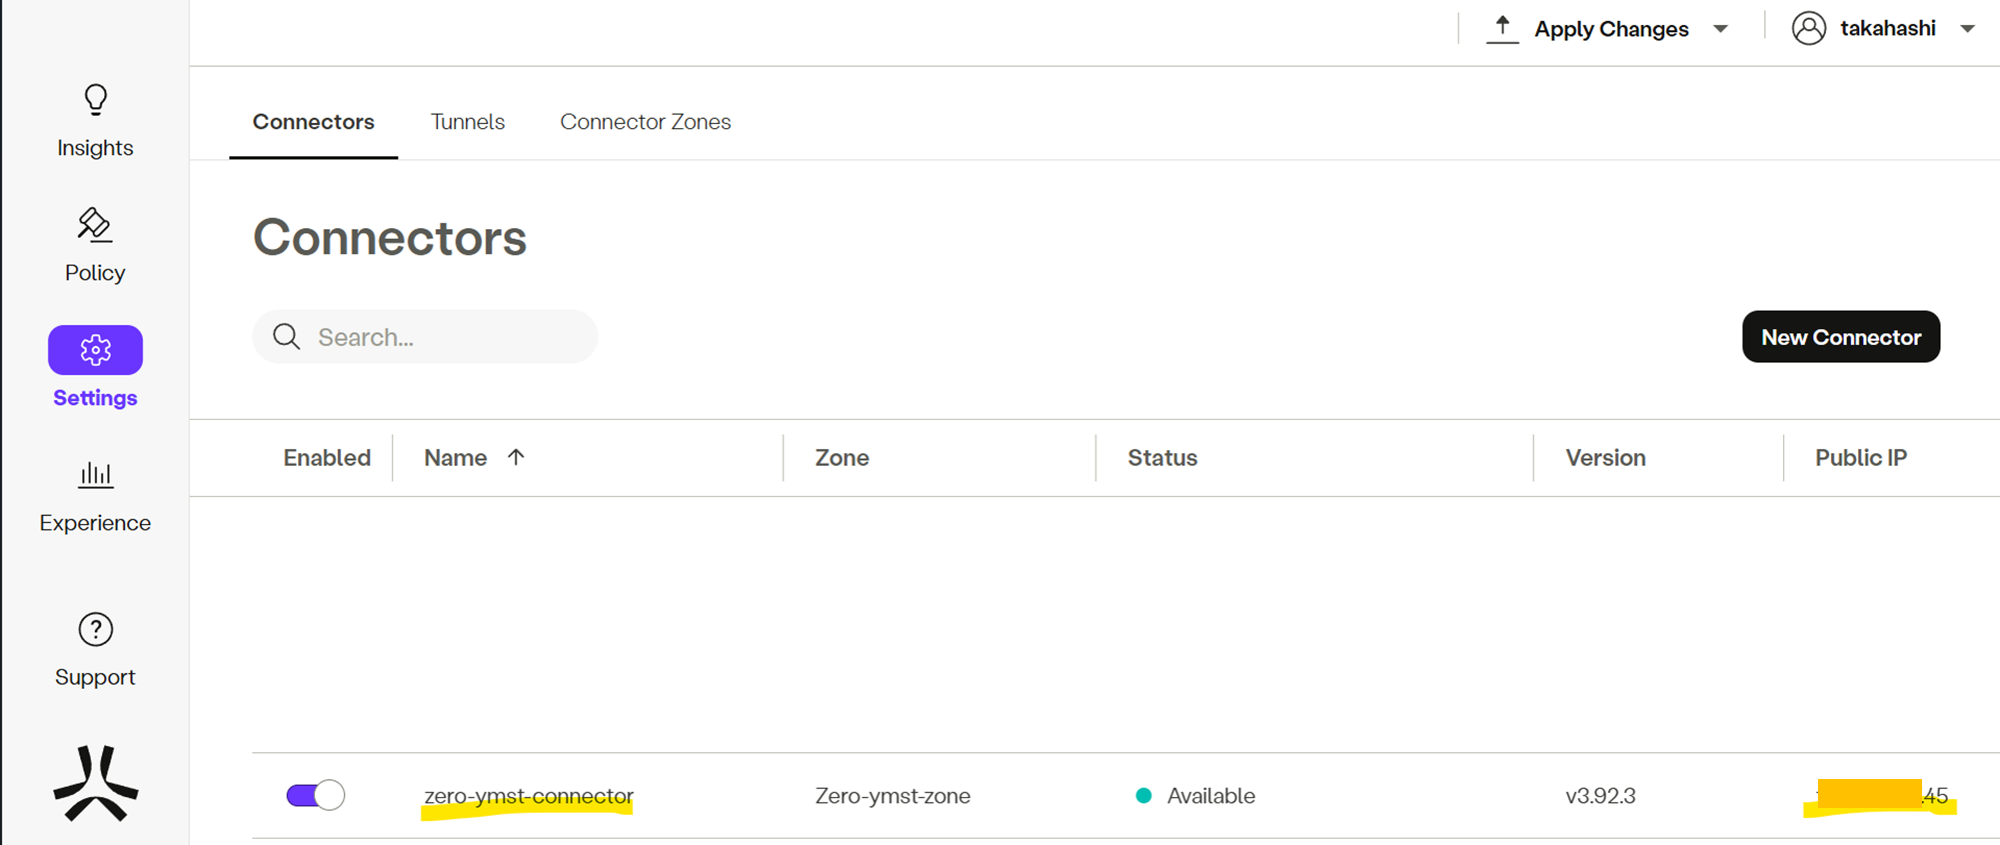Click the Apply Changes upload icon
This screenshot has width=2000, height=845.
(1502, 29)
